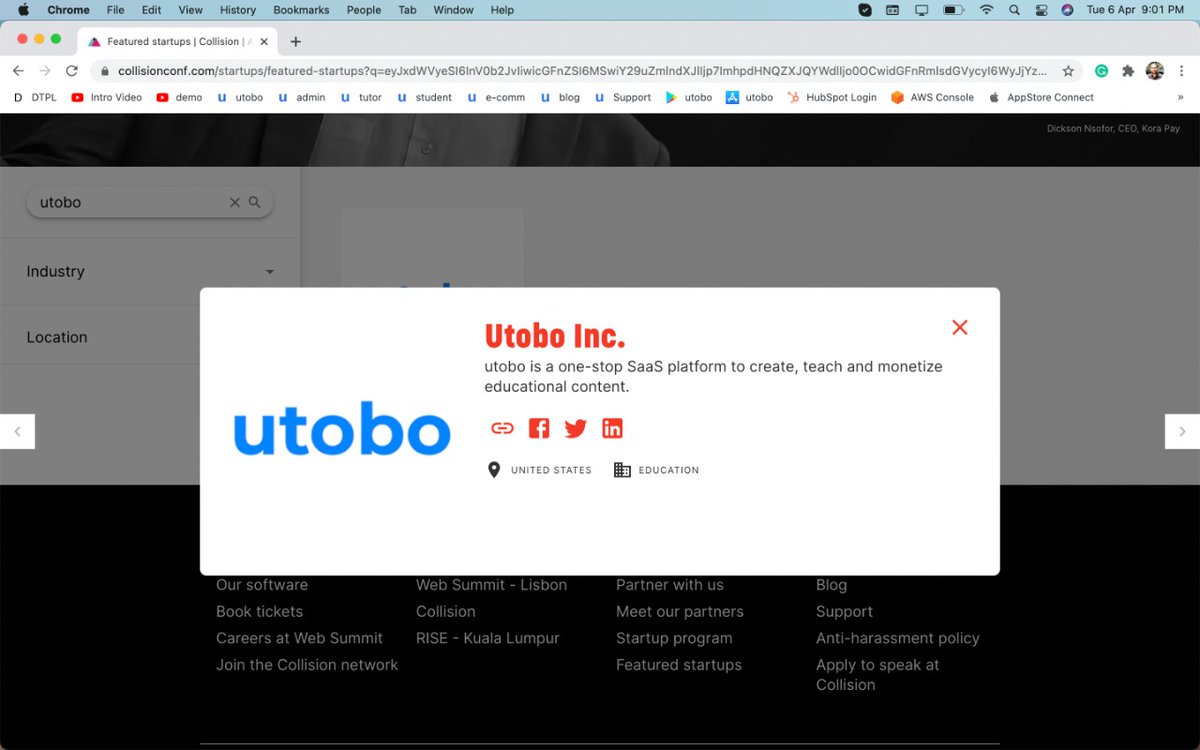Expand the Industry filter
The image size is (1200, 750).
point(150,271)
